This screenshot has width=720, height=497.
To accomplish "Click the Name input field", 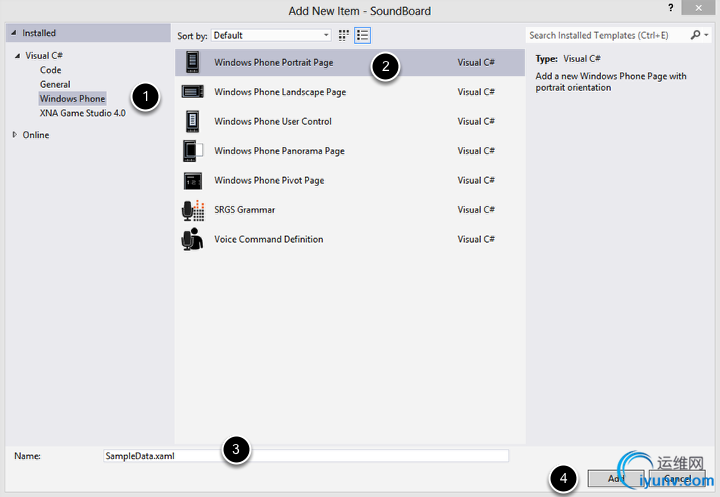I will coord(306,456).
